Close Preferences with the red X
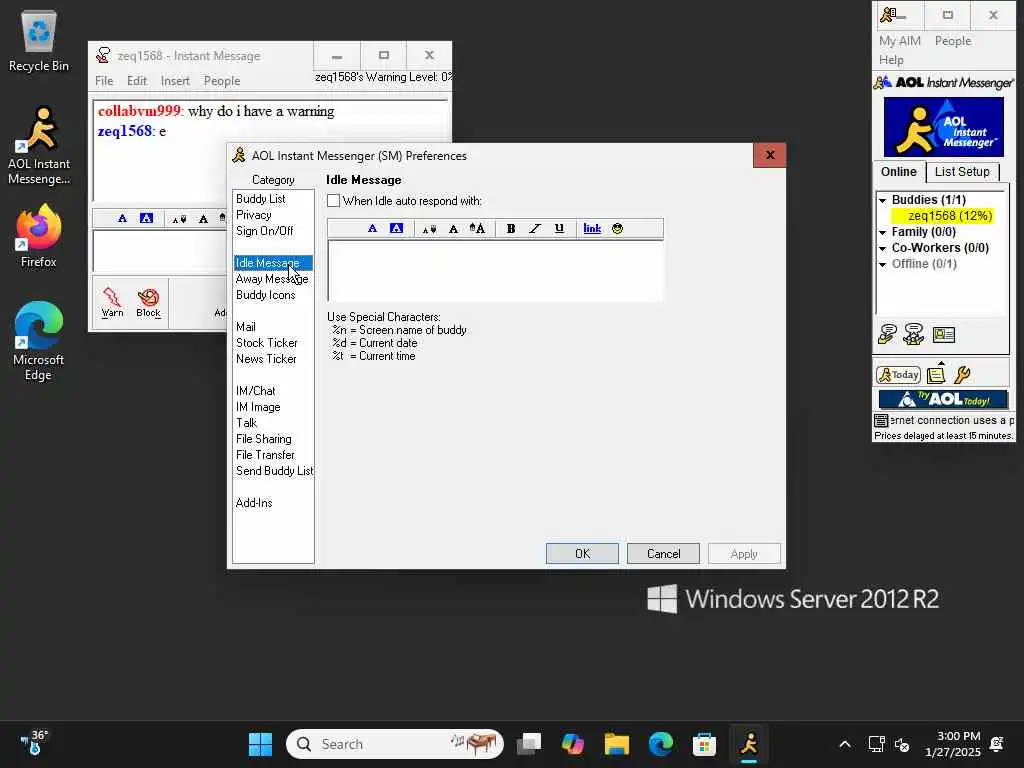 [770, 155]
